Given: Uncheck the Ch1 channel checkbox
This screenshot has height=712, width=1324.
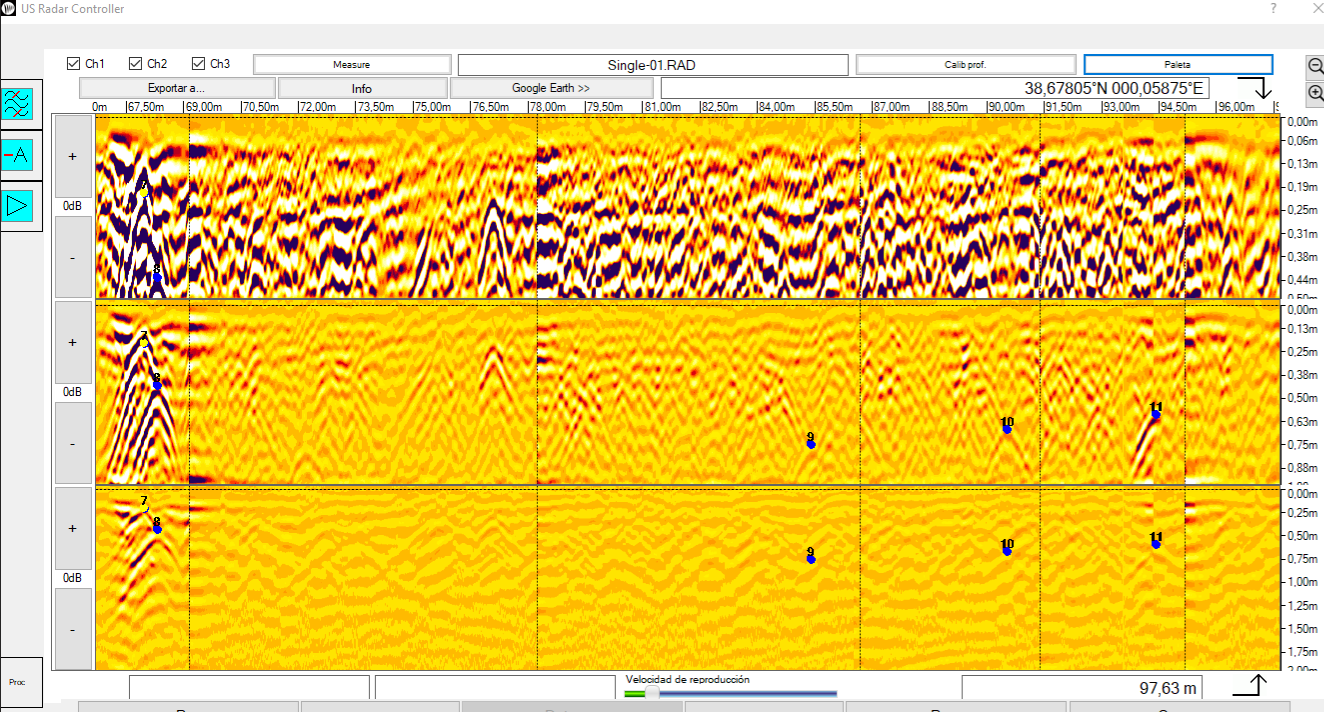Looking at the screenshot, I should tap(73, 64).
